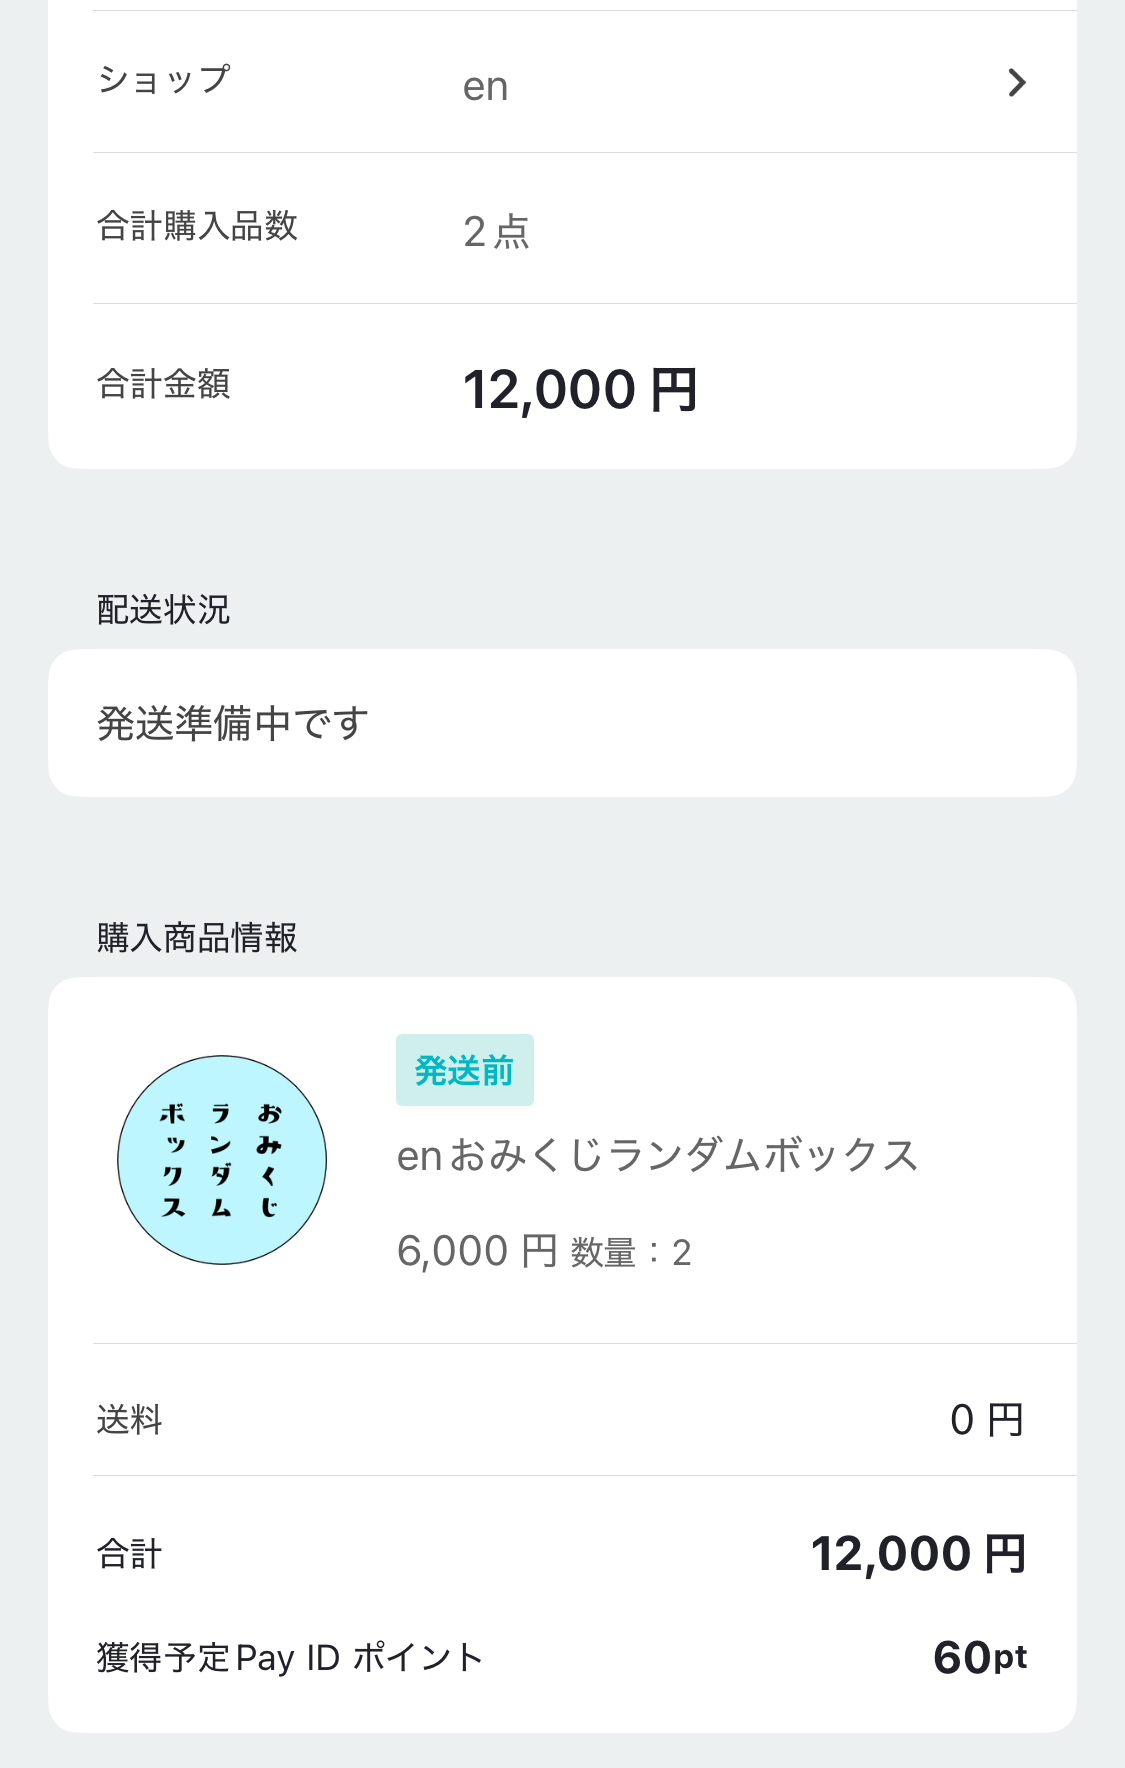Click the 合計金額 label
Viewport: 1125px width, 1768px height.
pos(164,384)
